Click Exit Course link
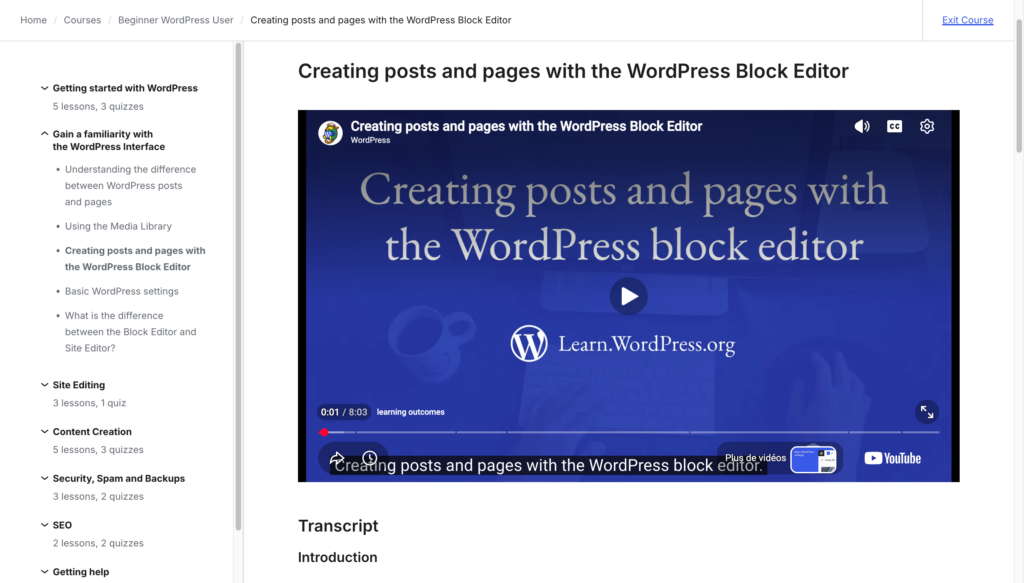1024x583 pixels. click(967, 20)
